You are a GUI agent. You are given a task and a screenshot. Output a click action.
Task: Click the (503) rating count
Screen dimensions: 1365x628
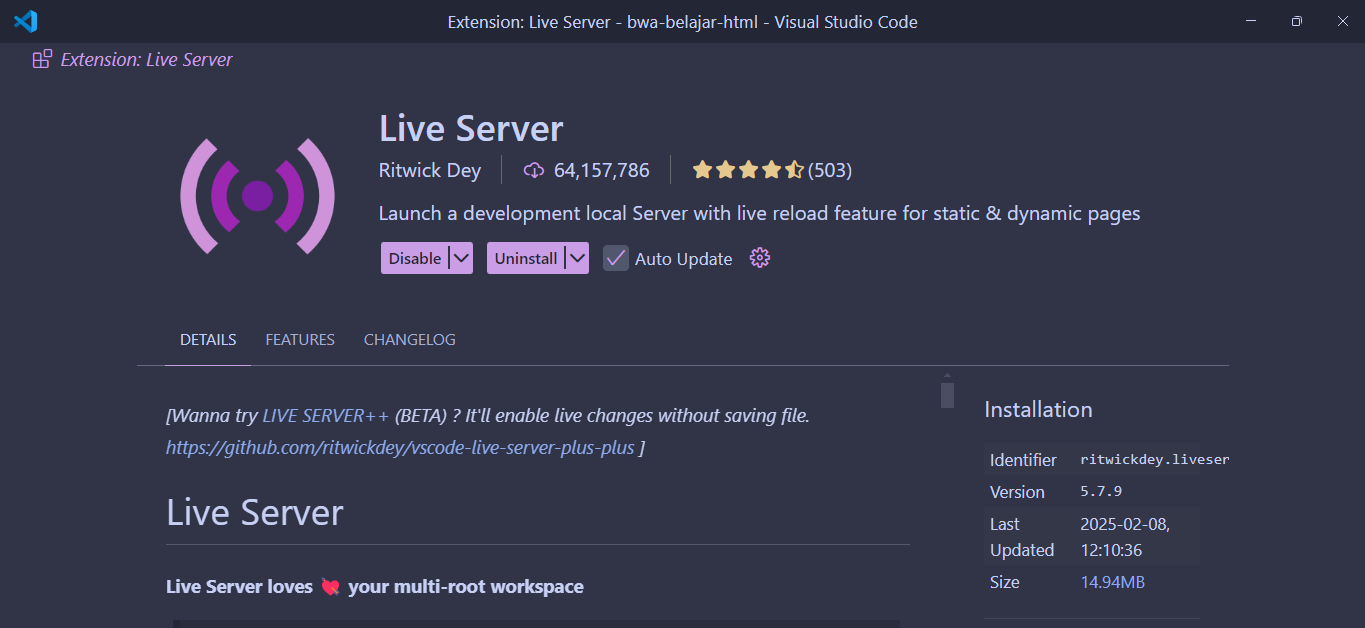(x=830, y=170)
